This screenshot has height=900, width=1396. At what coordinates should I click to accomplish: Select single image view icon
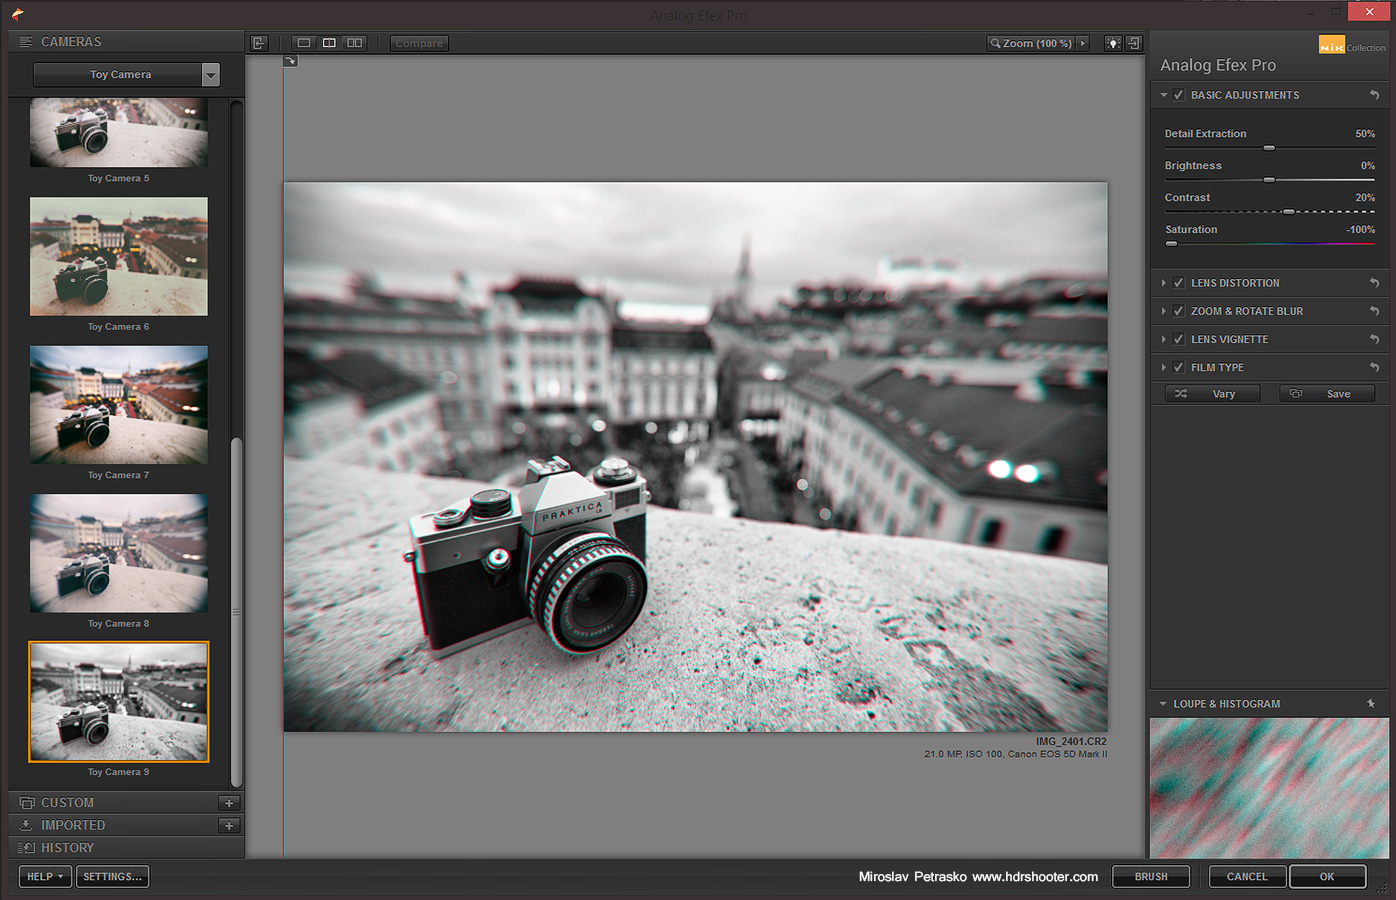tap(304, 43)
